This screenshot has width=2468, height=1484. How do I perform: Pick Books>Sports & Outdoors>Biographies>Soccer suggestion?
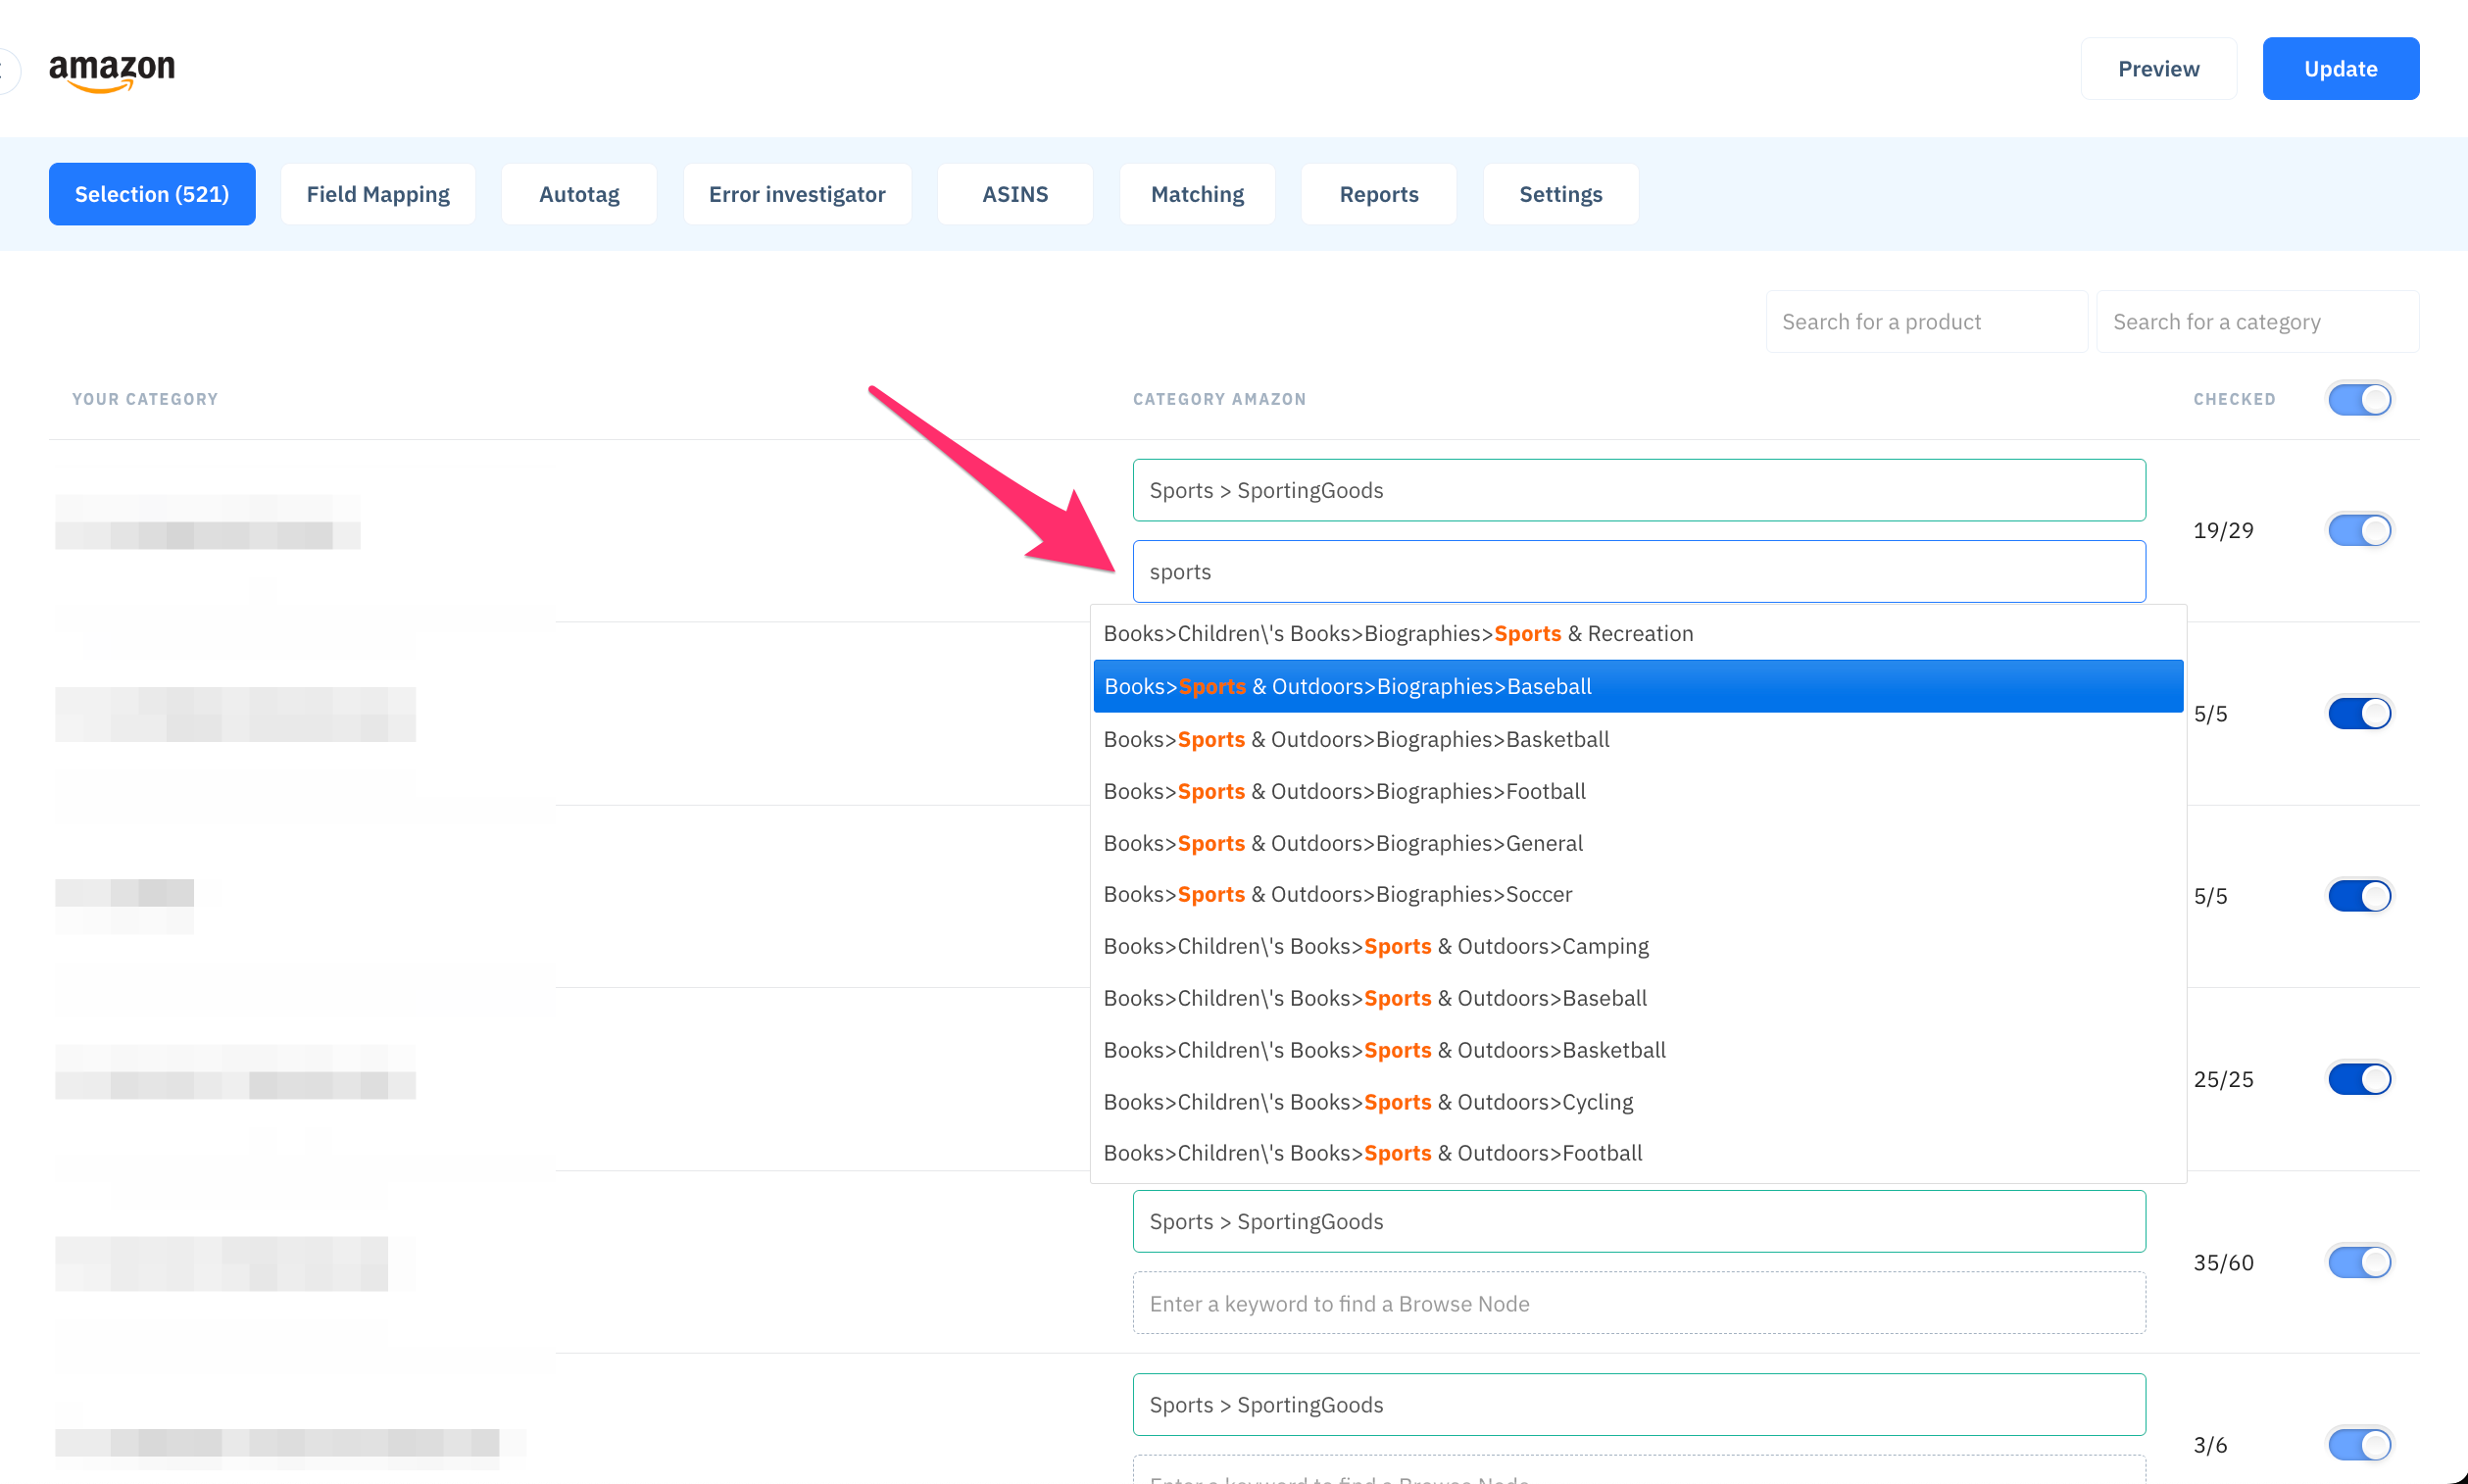[x=1638, y=895]
